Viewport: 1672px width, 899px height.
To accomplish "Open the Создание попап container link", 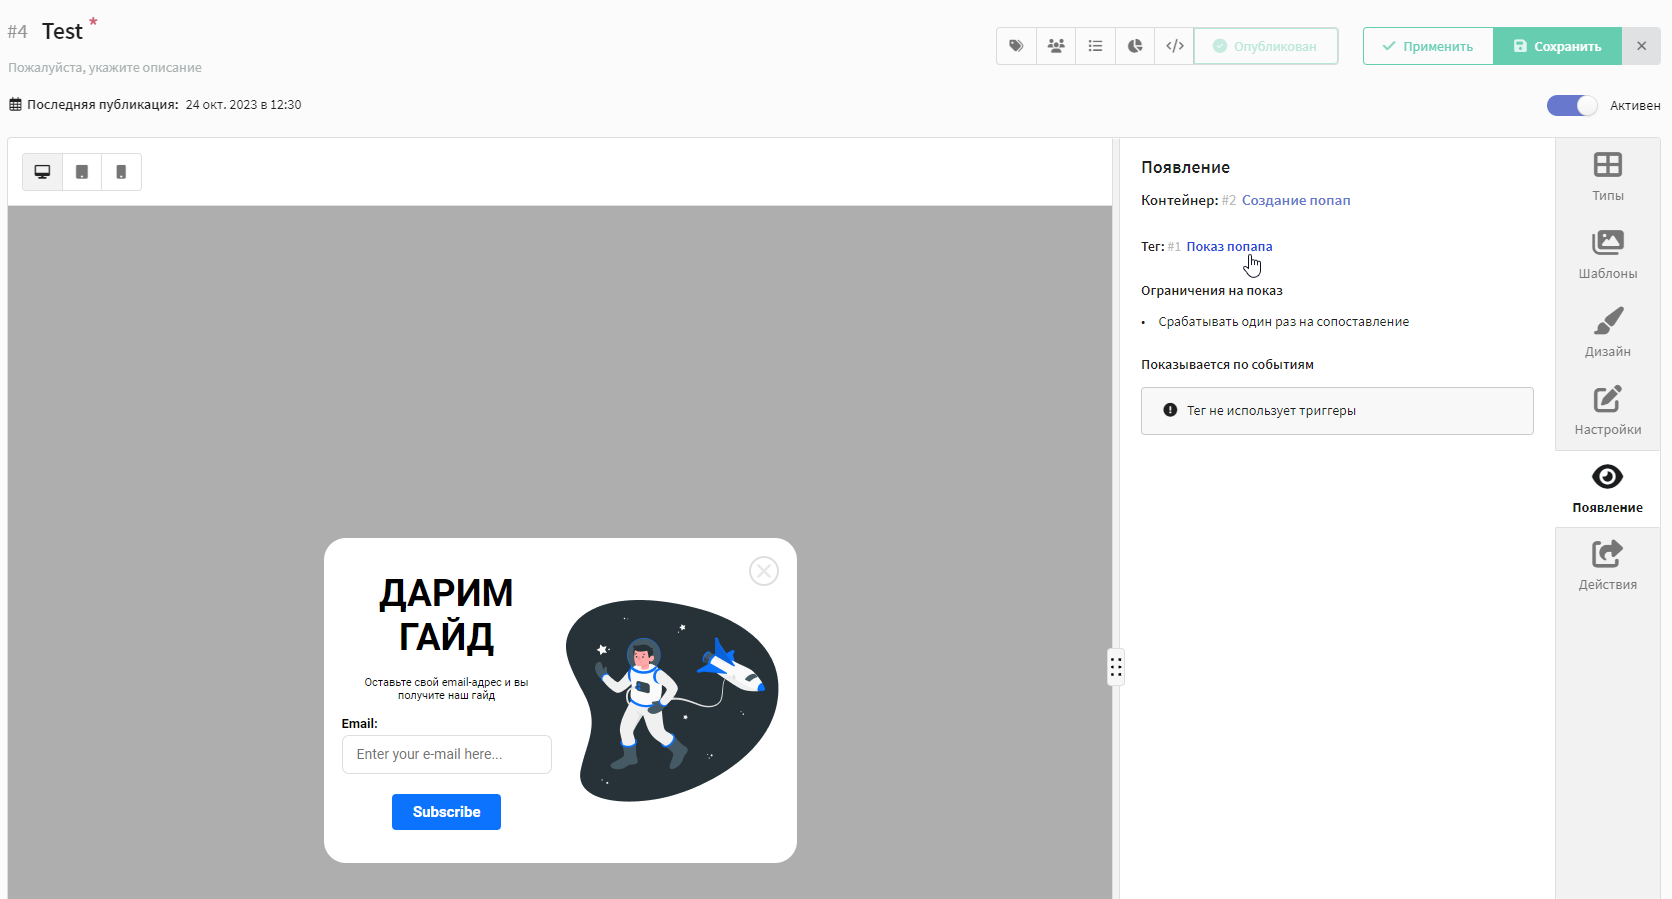I will click(1296, 200).
